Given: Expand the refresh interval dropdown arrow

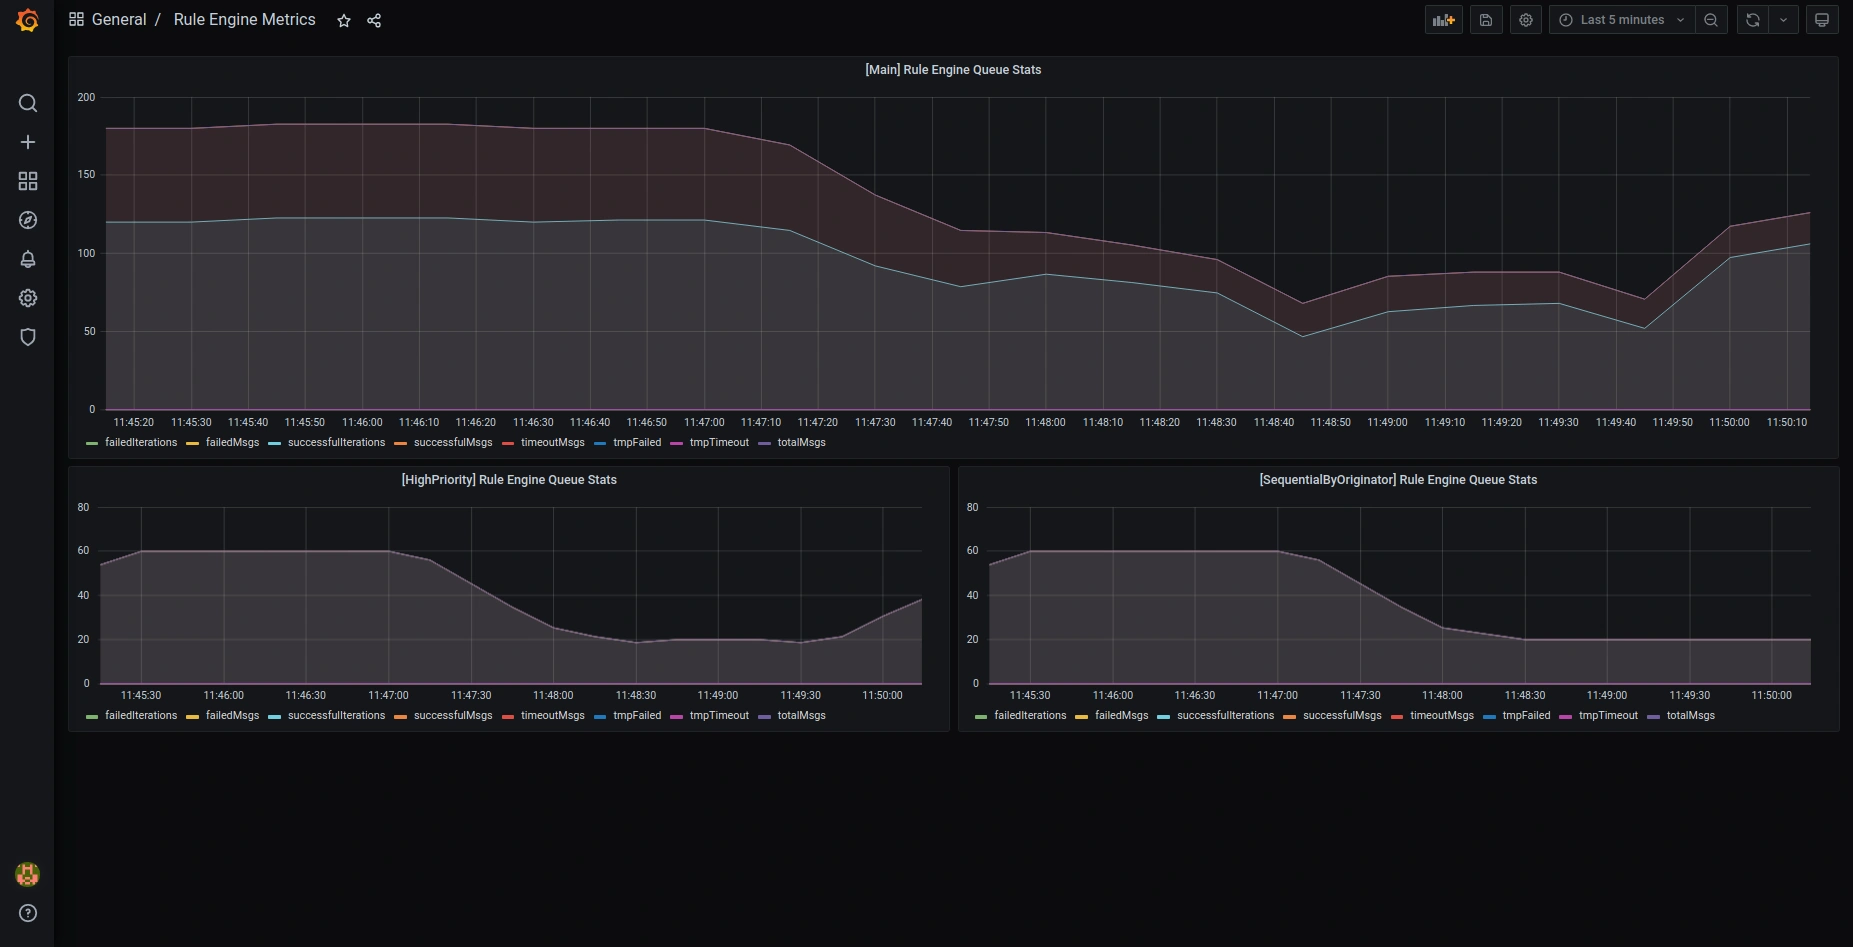Looking at the screenshot, I should (x=1783, y=20).
